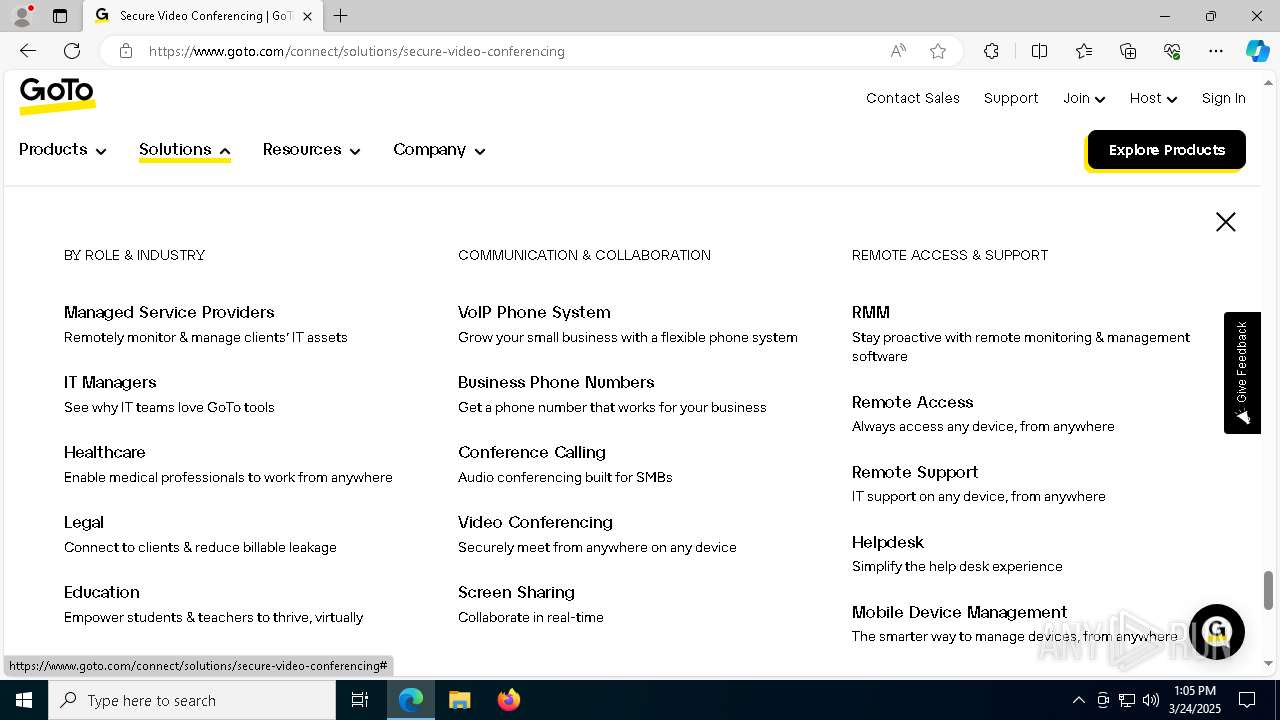The width and height of the screenshot is (1280, 720).
Task: Open browser Collections
Action: tap(1128, 51)
